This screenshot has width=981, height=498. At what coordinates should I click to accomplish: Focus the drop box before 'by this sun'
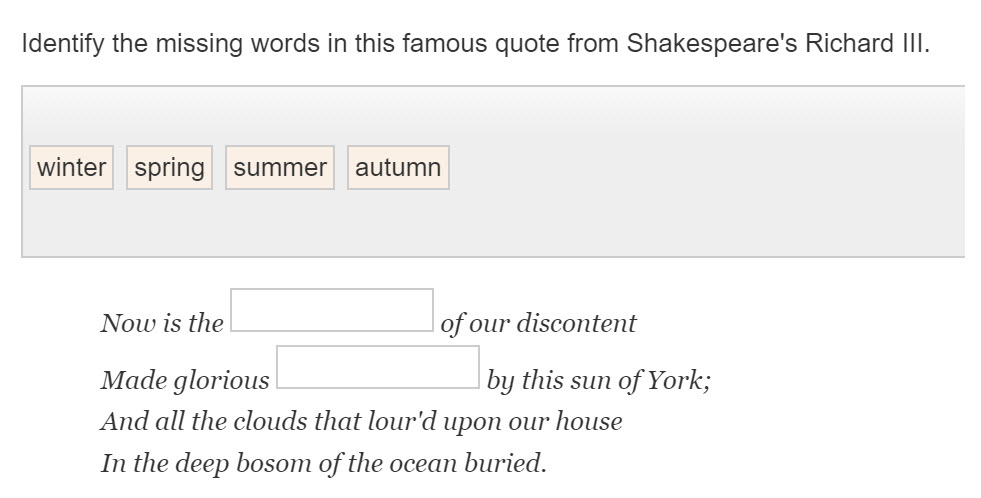pos(377,367)
